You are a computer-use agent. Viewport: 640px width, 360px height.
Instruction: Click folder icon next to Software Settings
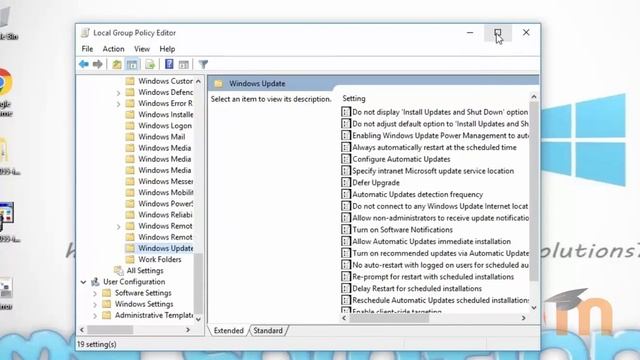(107, 293)
